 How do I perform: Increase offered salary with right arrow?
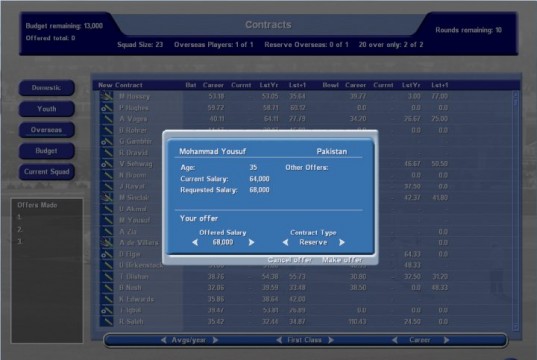(251, 242)
